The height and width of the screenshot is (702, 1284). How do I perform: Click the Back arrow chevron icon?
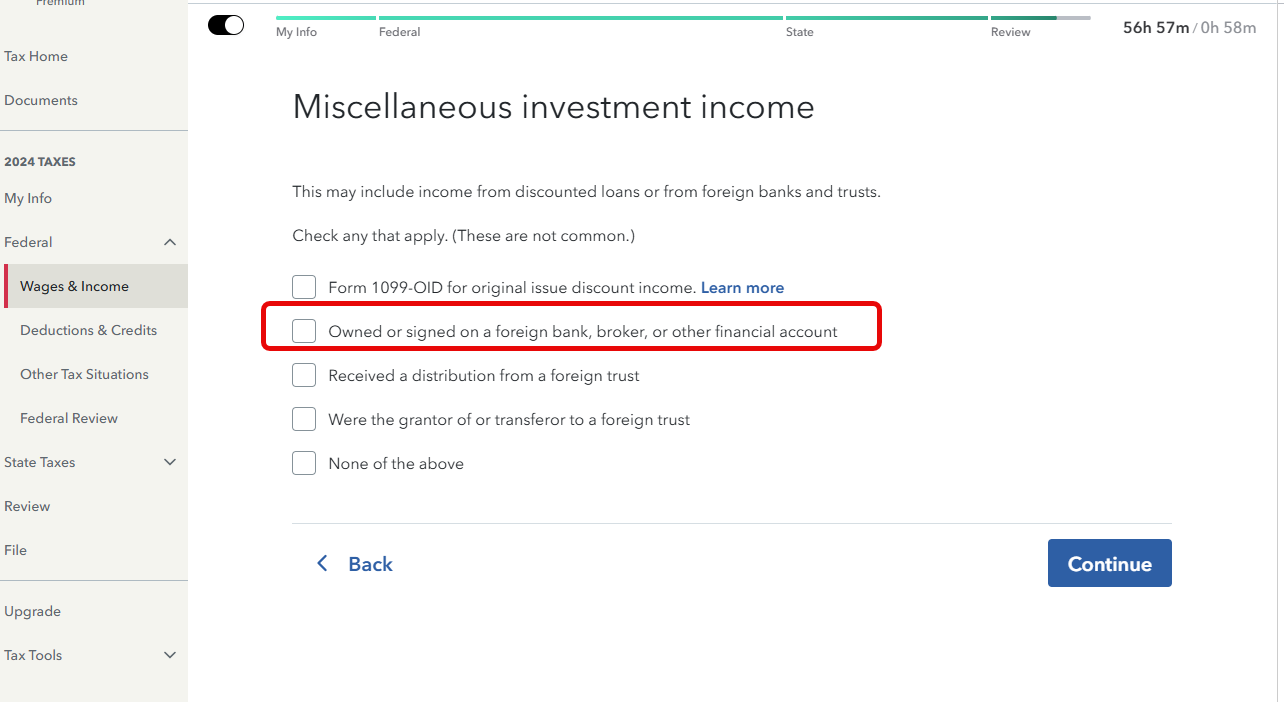tap(322, 564)
